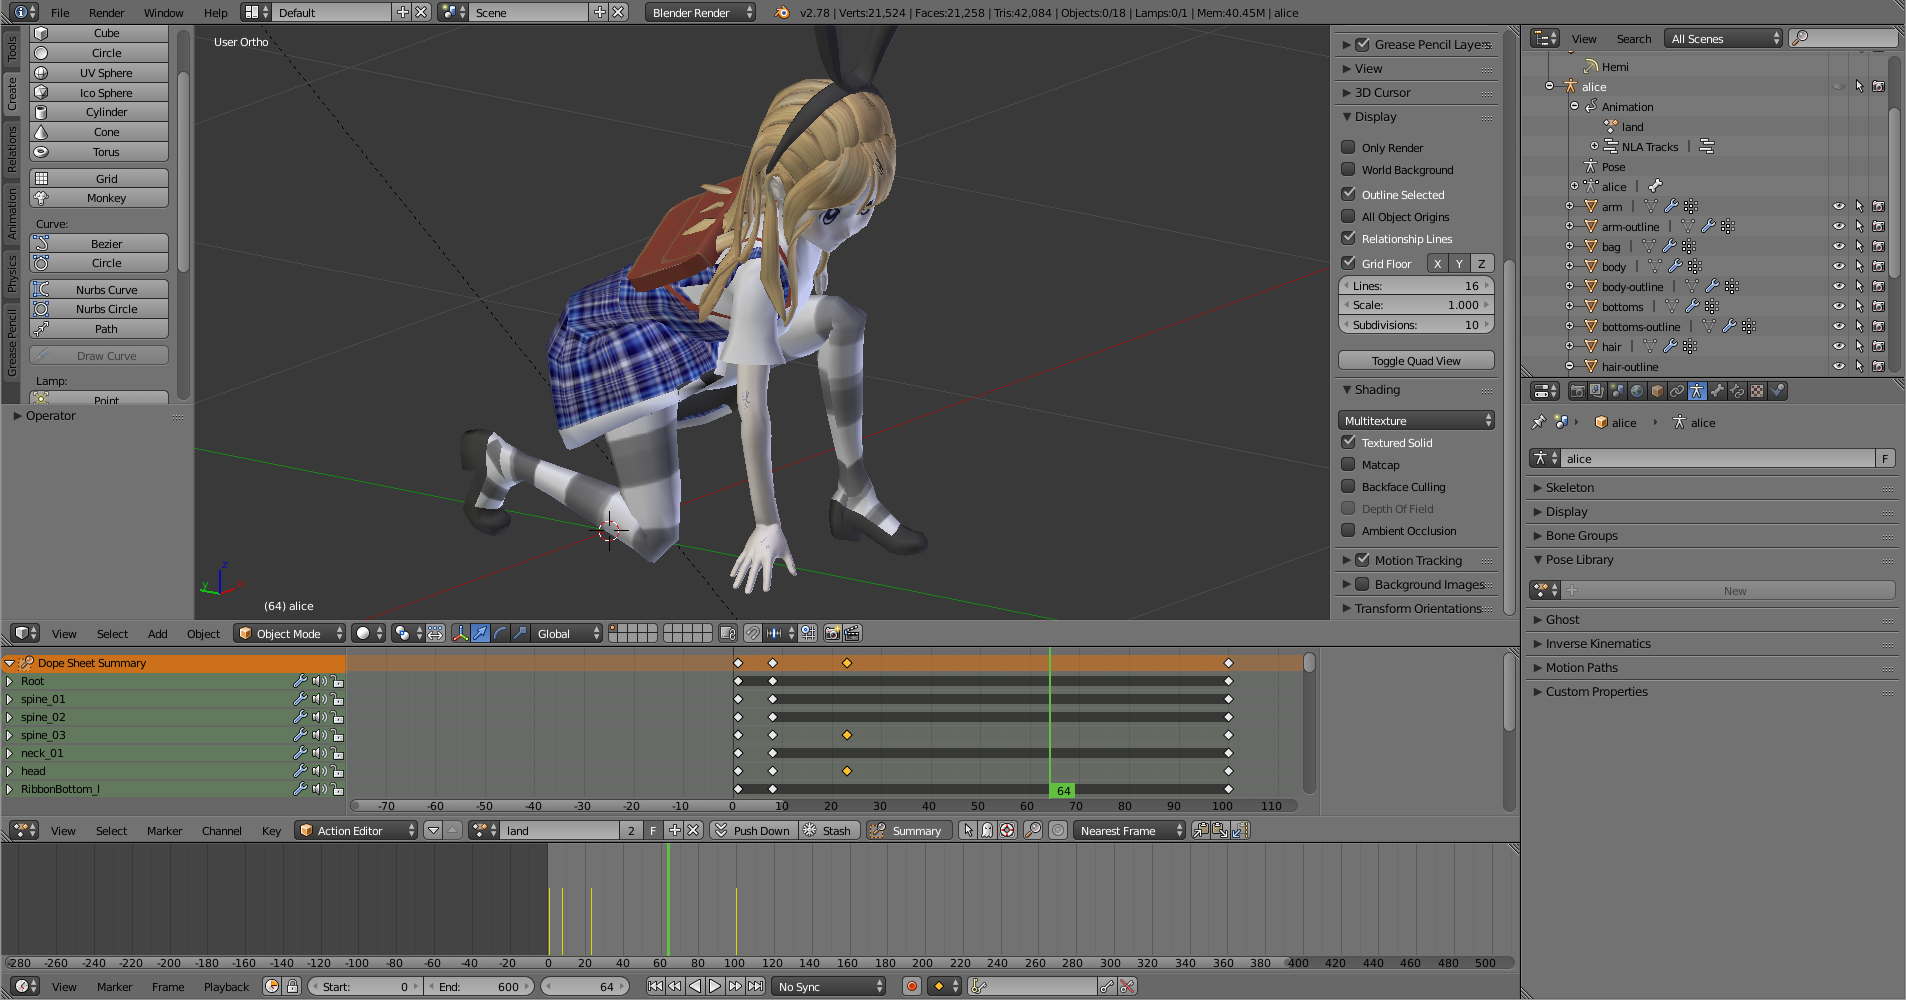The width and height of the screenshot is (1906, 1000).
Task: Open the Scene properties tab
Action: click(1617, 391)
